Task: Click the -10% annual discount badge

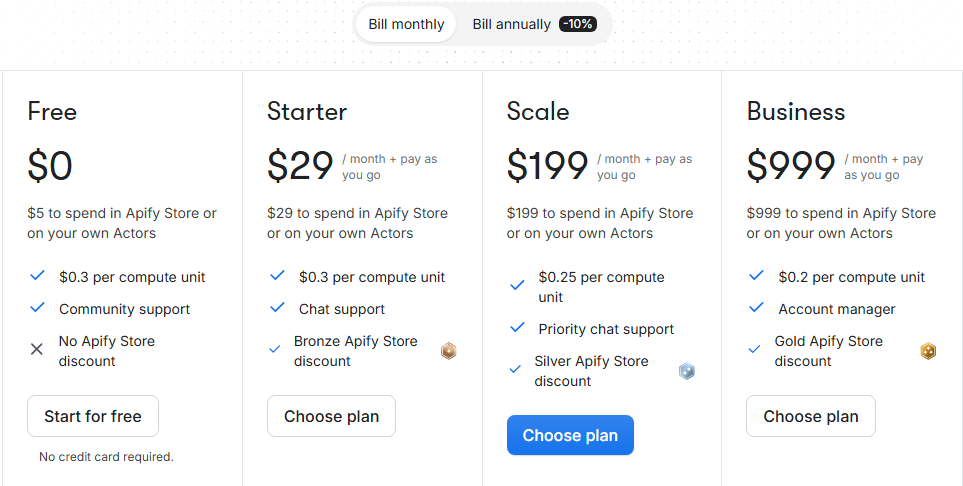Action: tap(578, 24)
